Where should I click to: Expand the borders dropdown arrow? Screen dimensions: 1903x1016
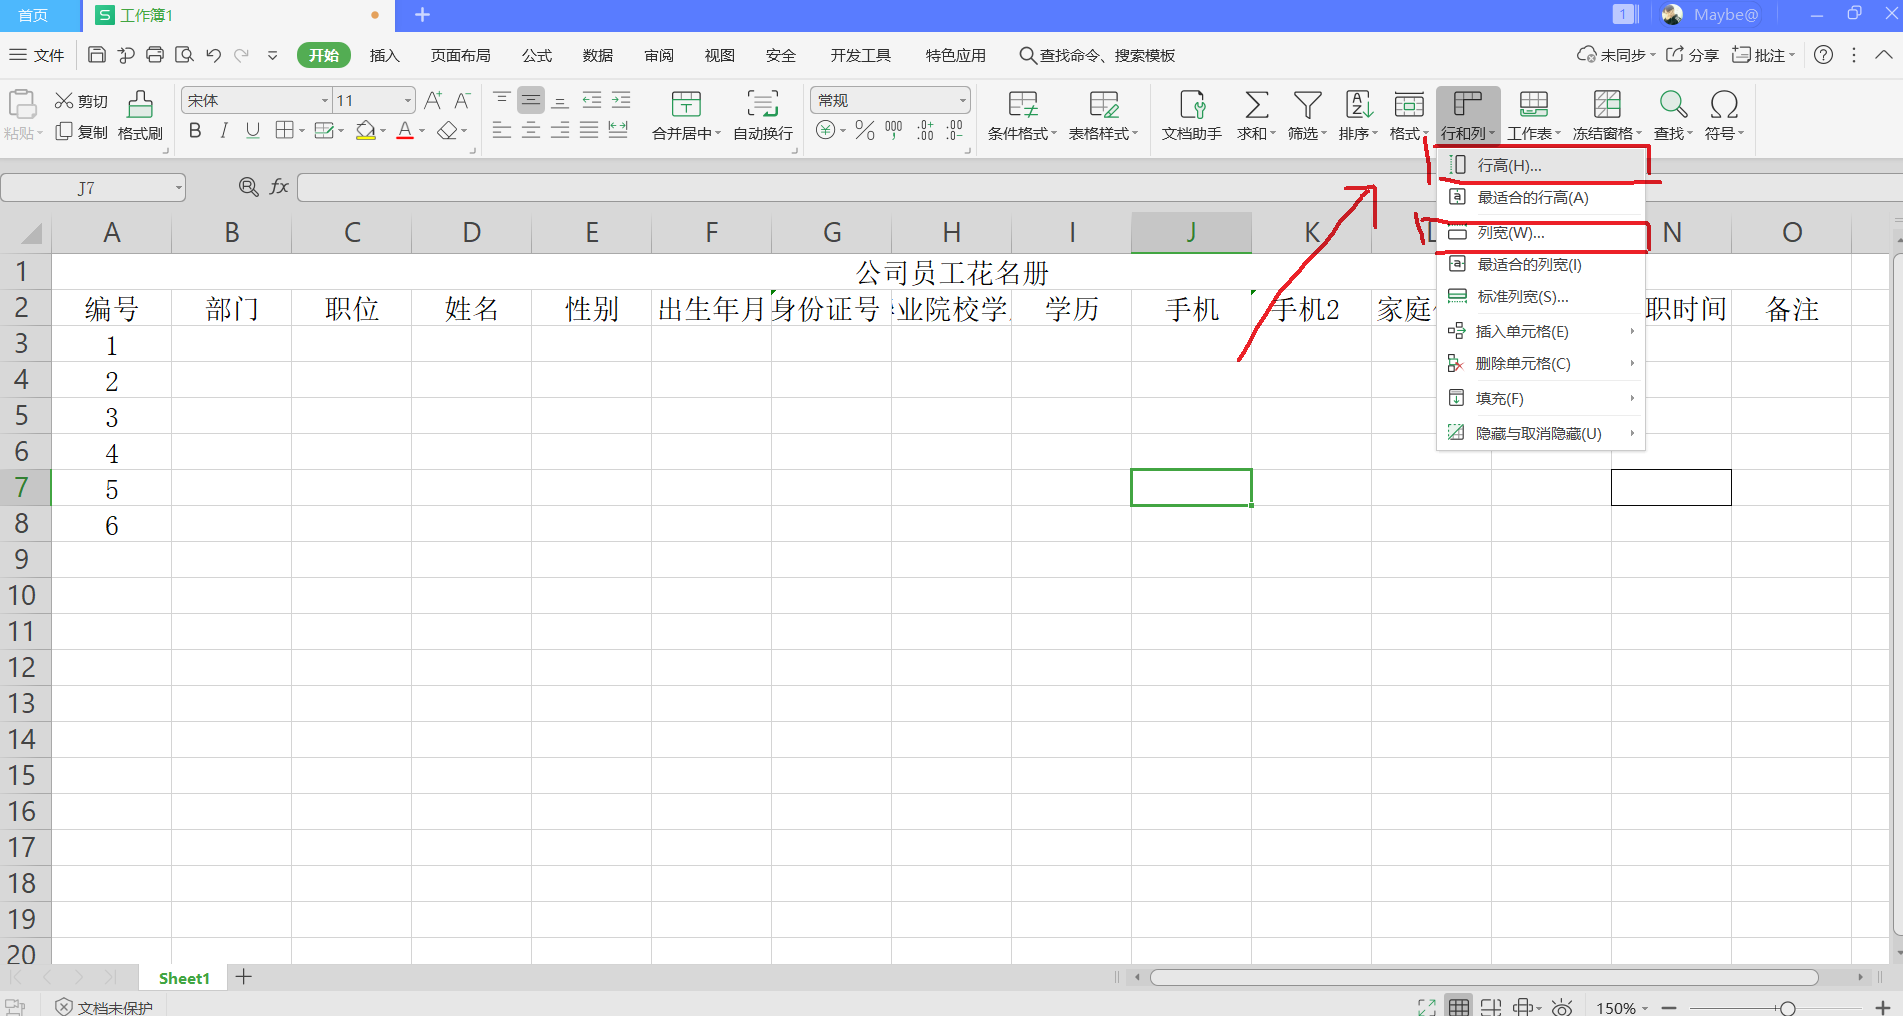(302, 131)
